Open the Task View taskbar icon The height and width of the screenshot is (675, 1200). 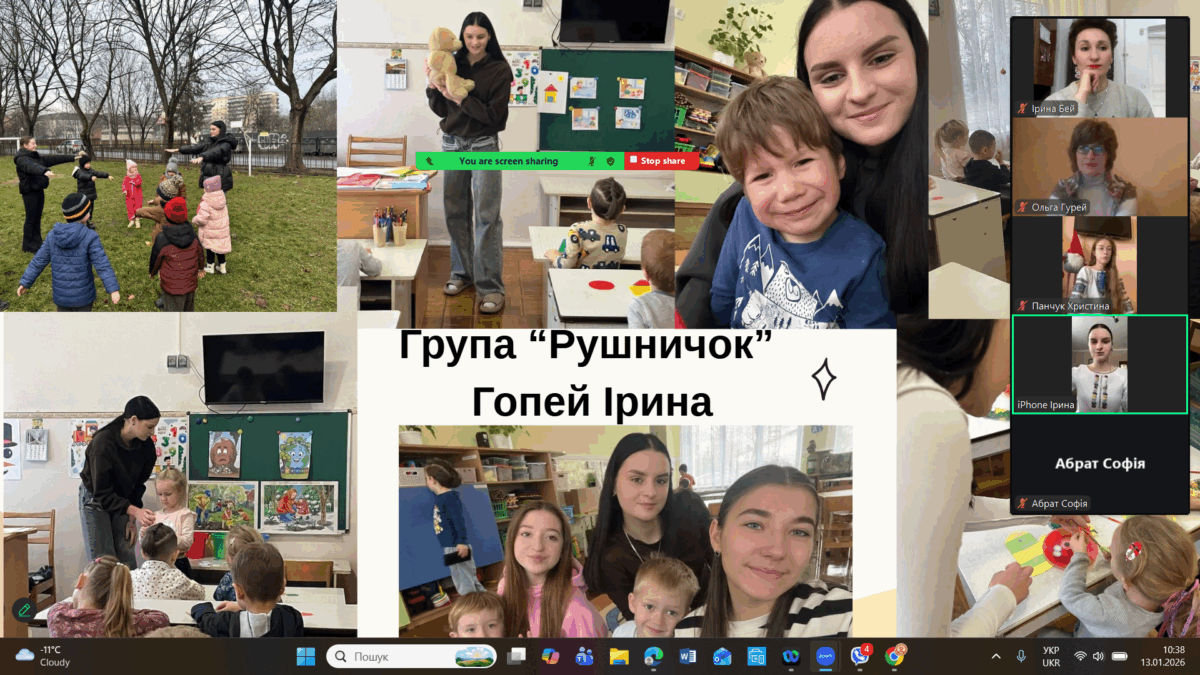click(516, 656)
